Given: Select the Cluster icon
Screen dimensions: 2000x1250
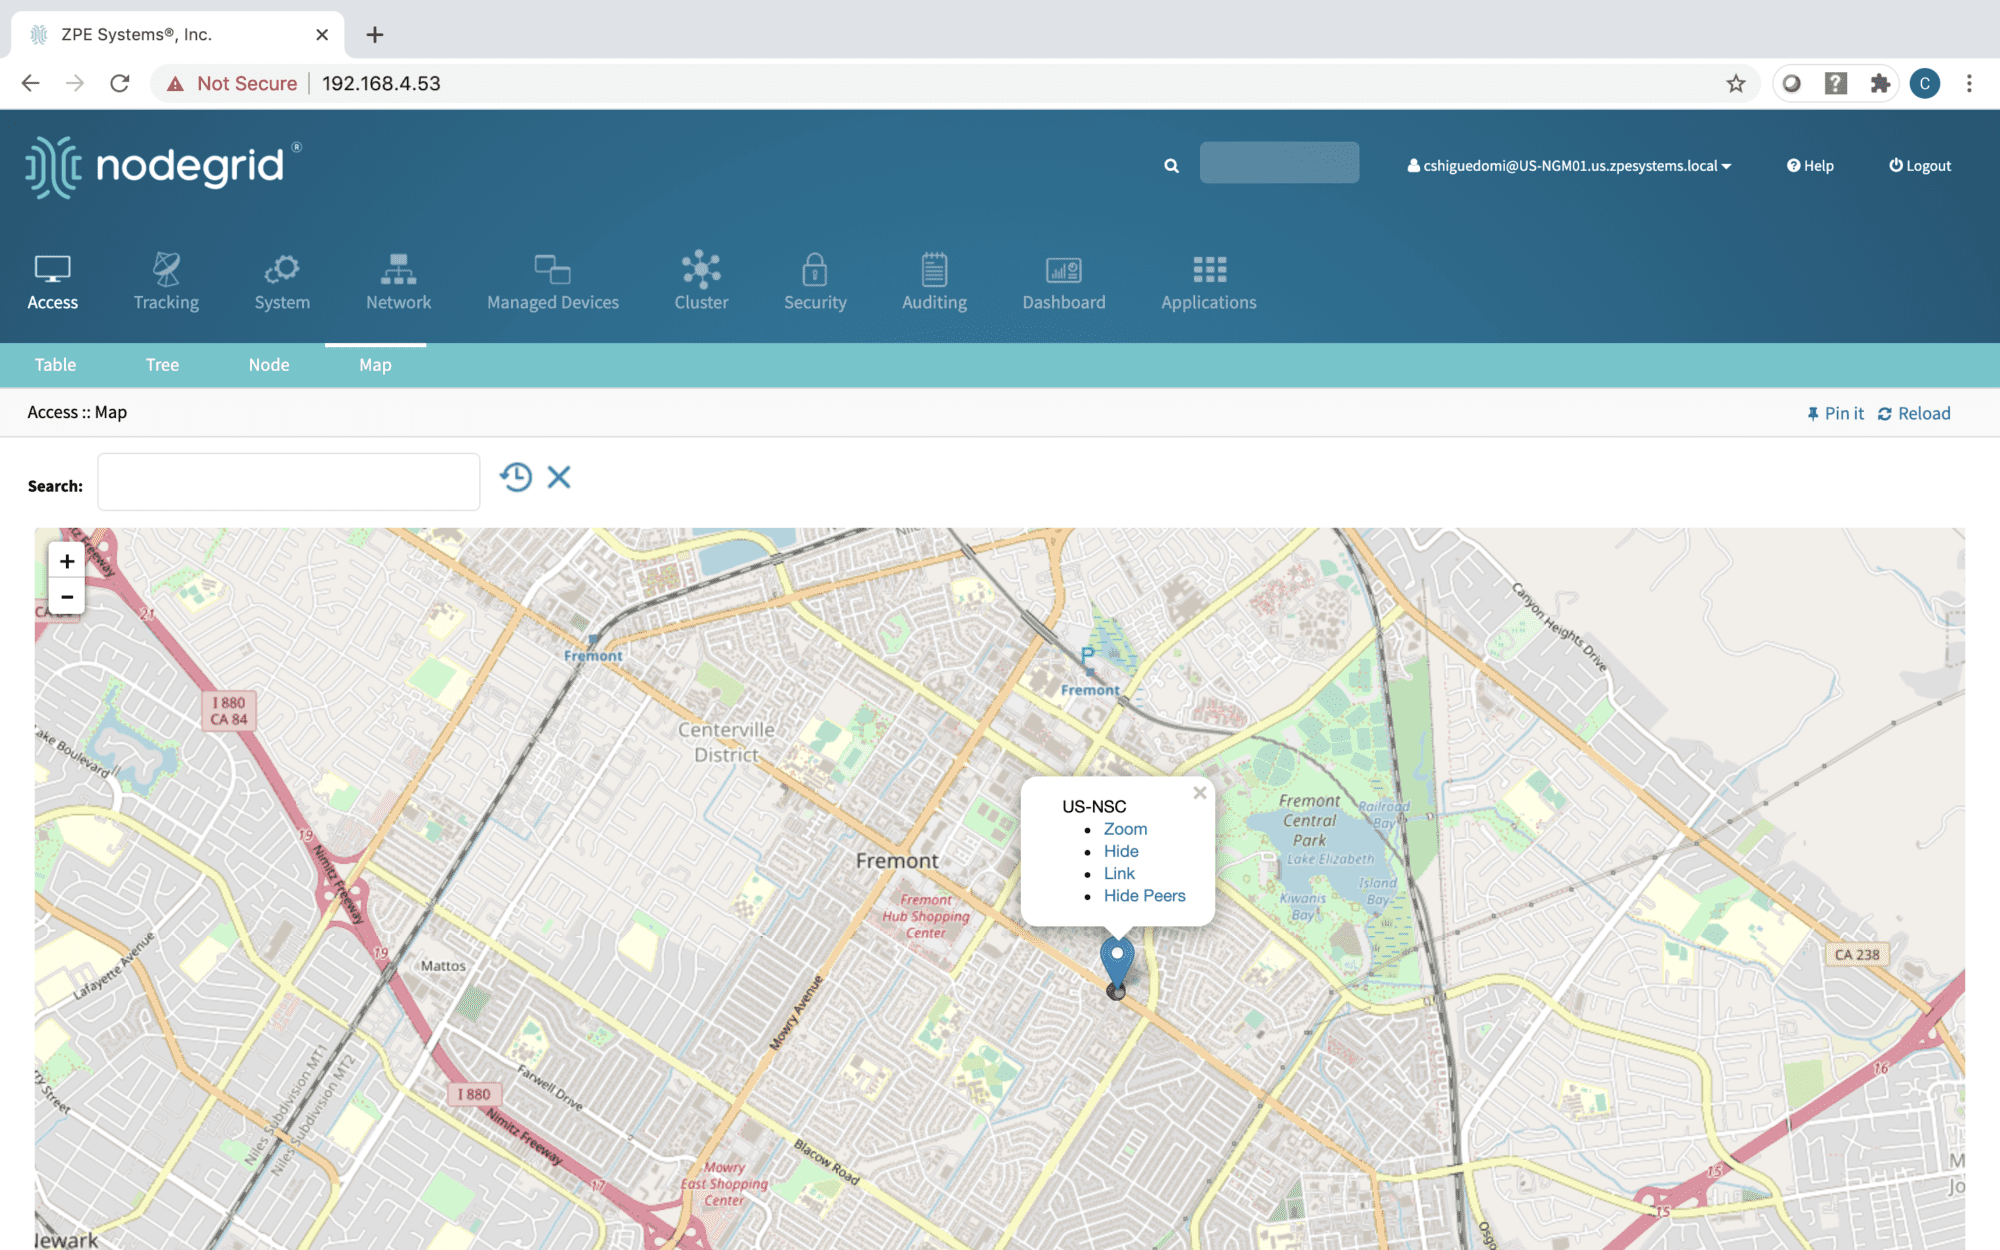Looking at the screenshot, I should pos(701,269).
